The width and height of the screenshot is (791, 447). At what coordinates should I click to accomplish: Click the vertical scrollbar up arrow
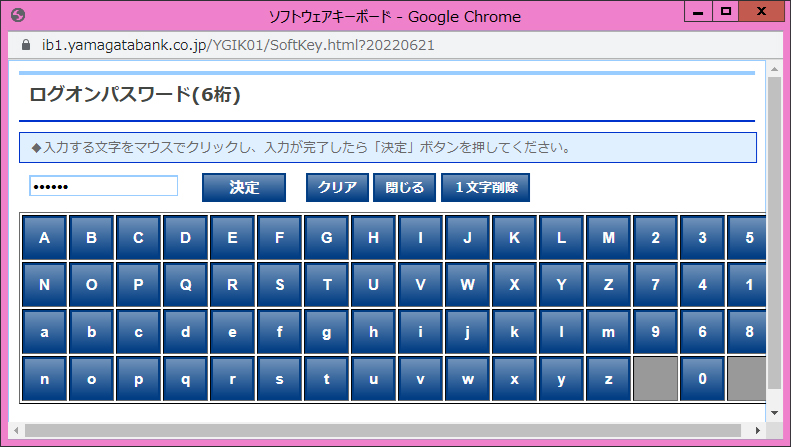tap(774, 69)
